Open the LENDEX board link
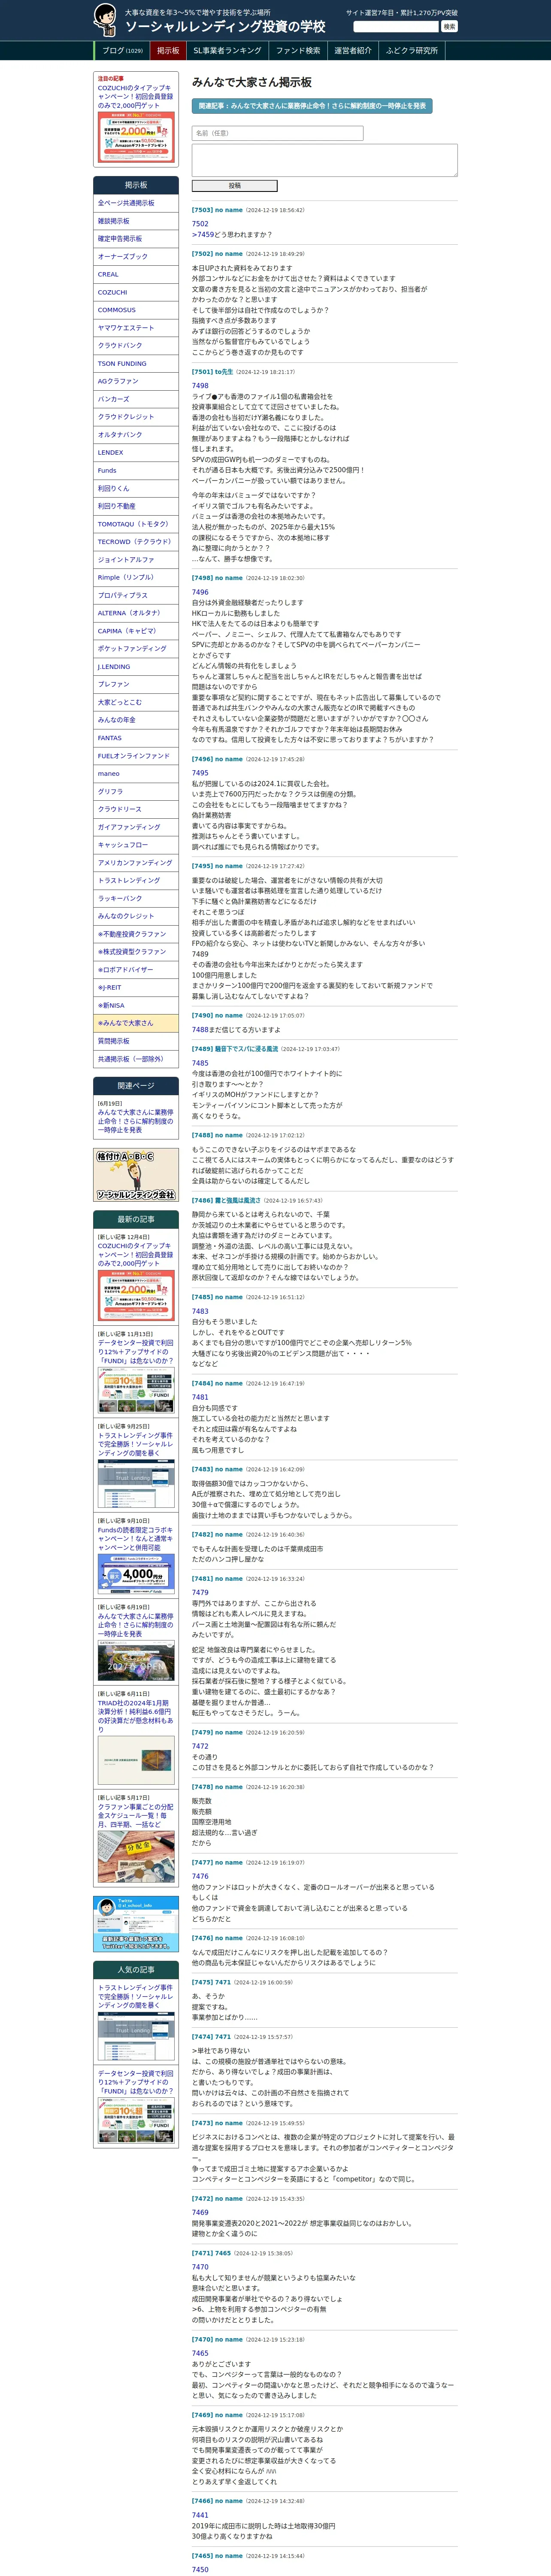This screenshot has width=551, height=2576. point(136,452)
